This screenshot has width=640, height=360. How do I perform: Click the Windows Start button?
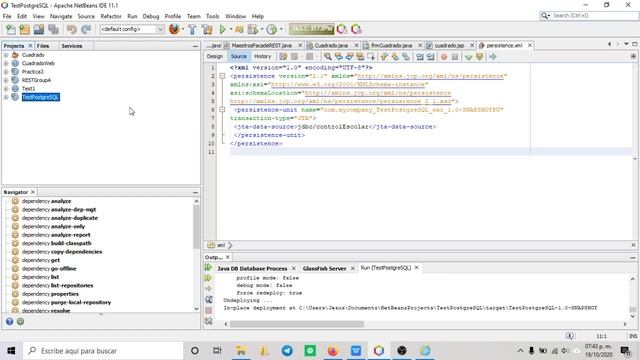point(11,351)
